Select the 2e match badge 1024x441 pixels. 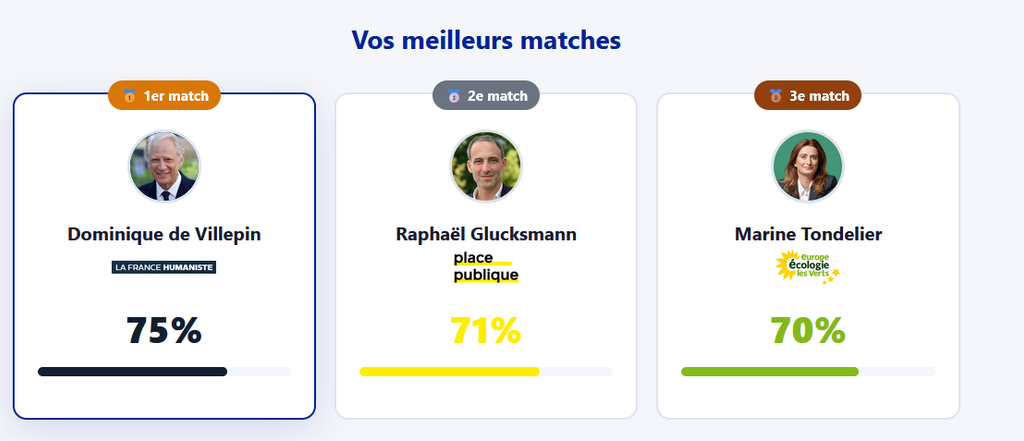click(487, 96)
